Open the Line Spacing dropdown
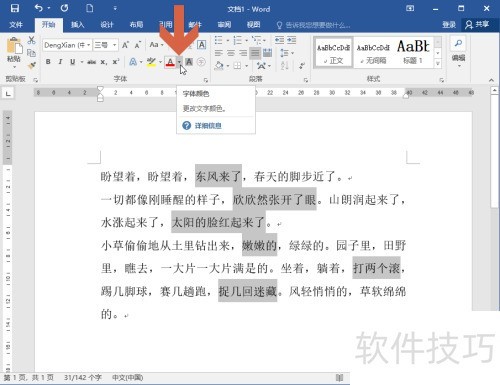The image size is (500, 385). [287, 53]
